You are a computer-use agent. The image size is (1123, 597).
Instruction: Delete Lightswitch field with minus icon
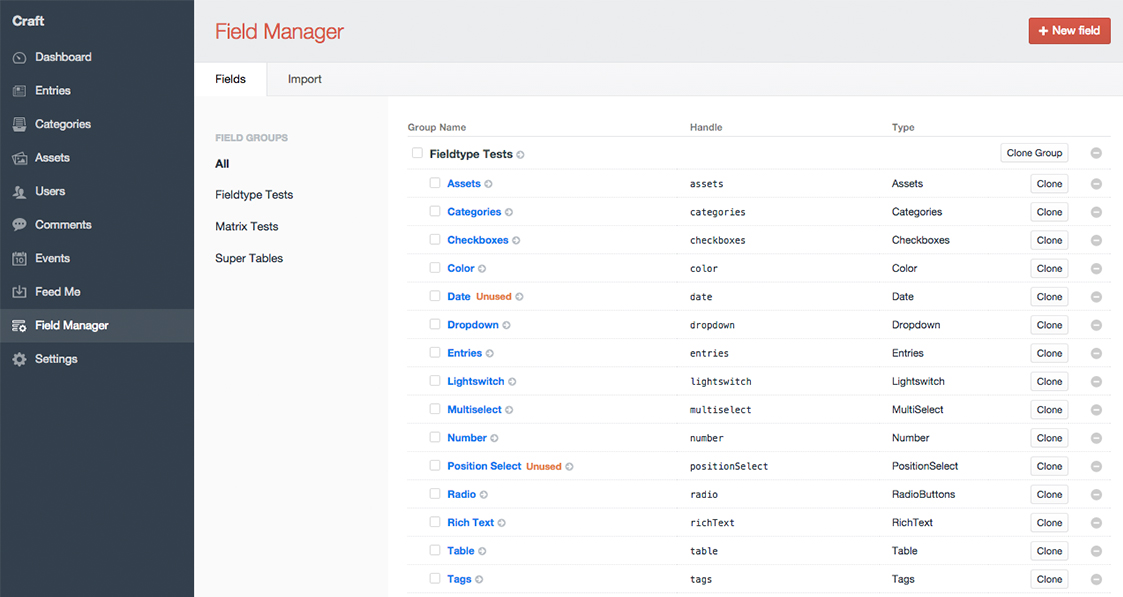1096,382
